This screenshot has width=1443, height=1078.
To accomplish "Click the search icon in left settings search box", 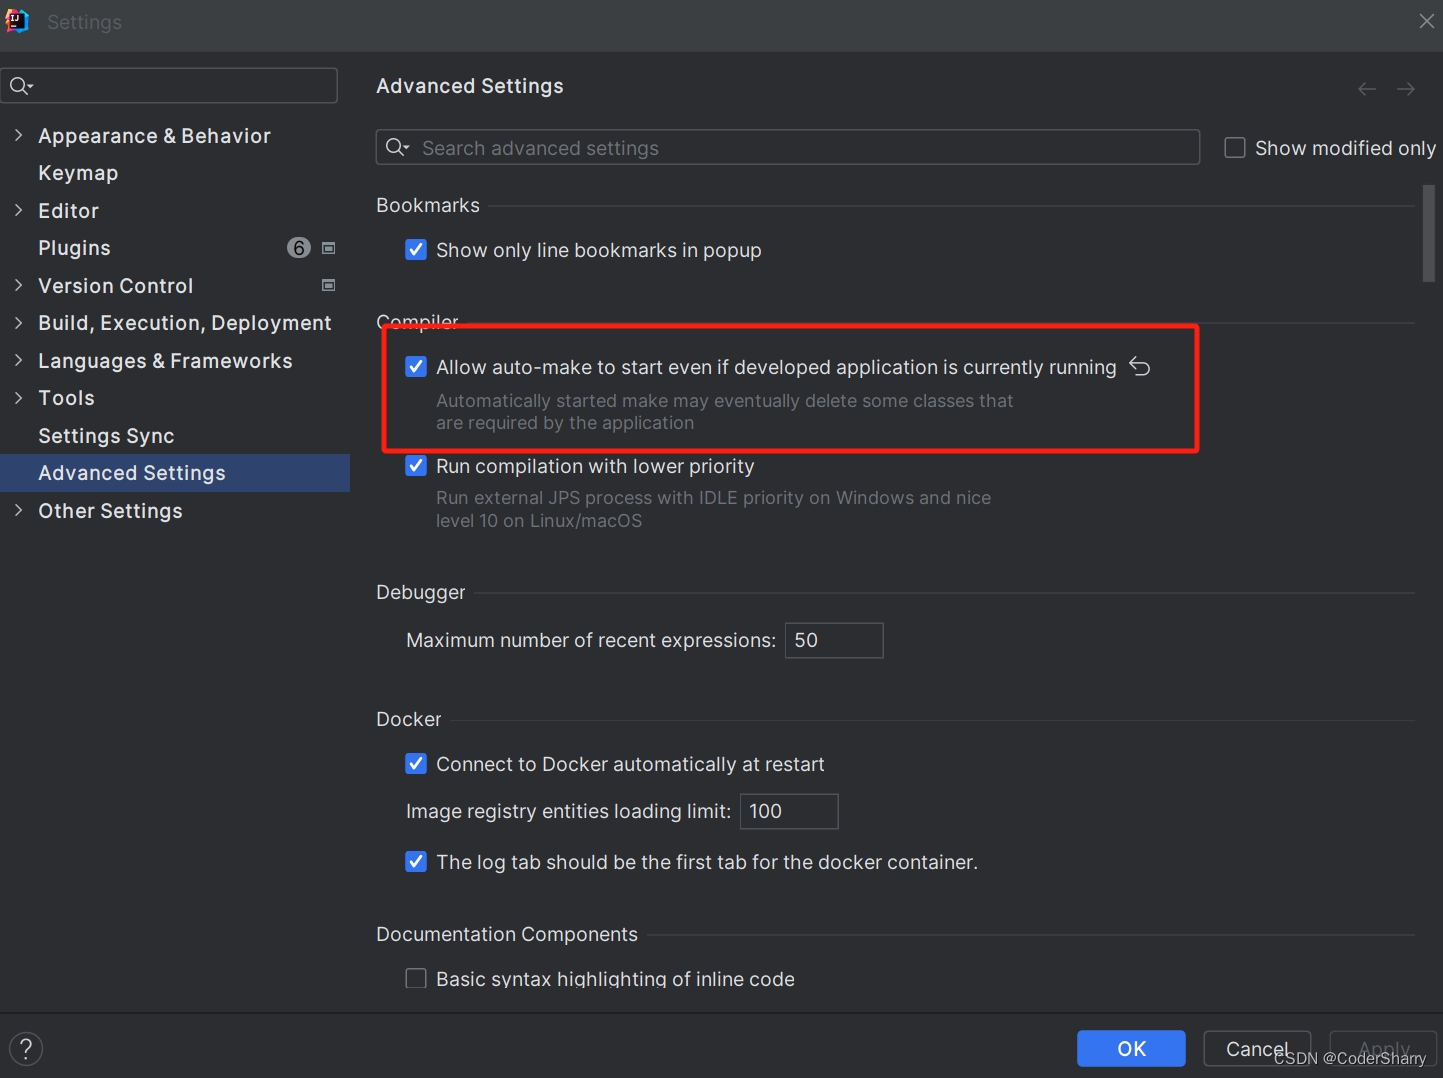I will (x=20, y=86).
